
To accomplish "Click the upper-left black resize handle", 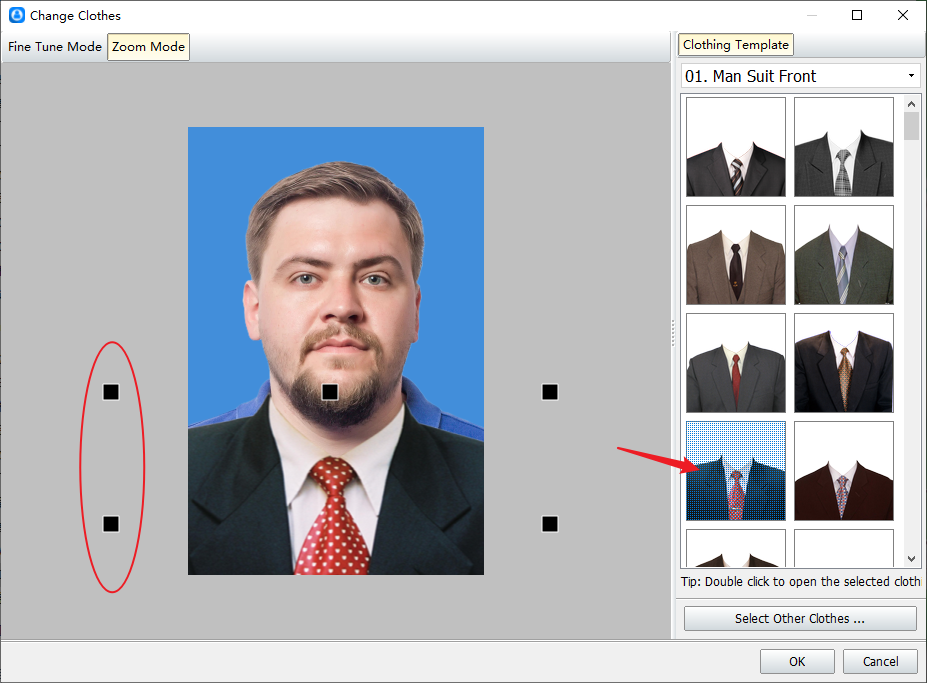I will [x=111, y=392].
